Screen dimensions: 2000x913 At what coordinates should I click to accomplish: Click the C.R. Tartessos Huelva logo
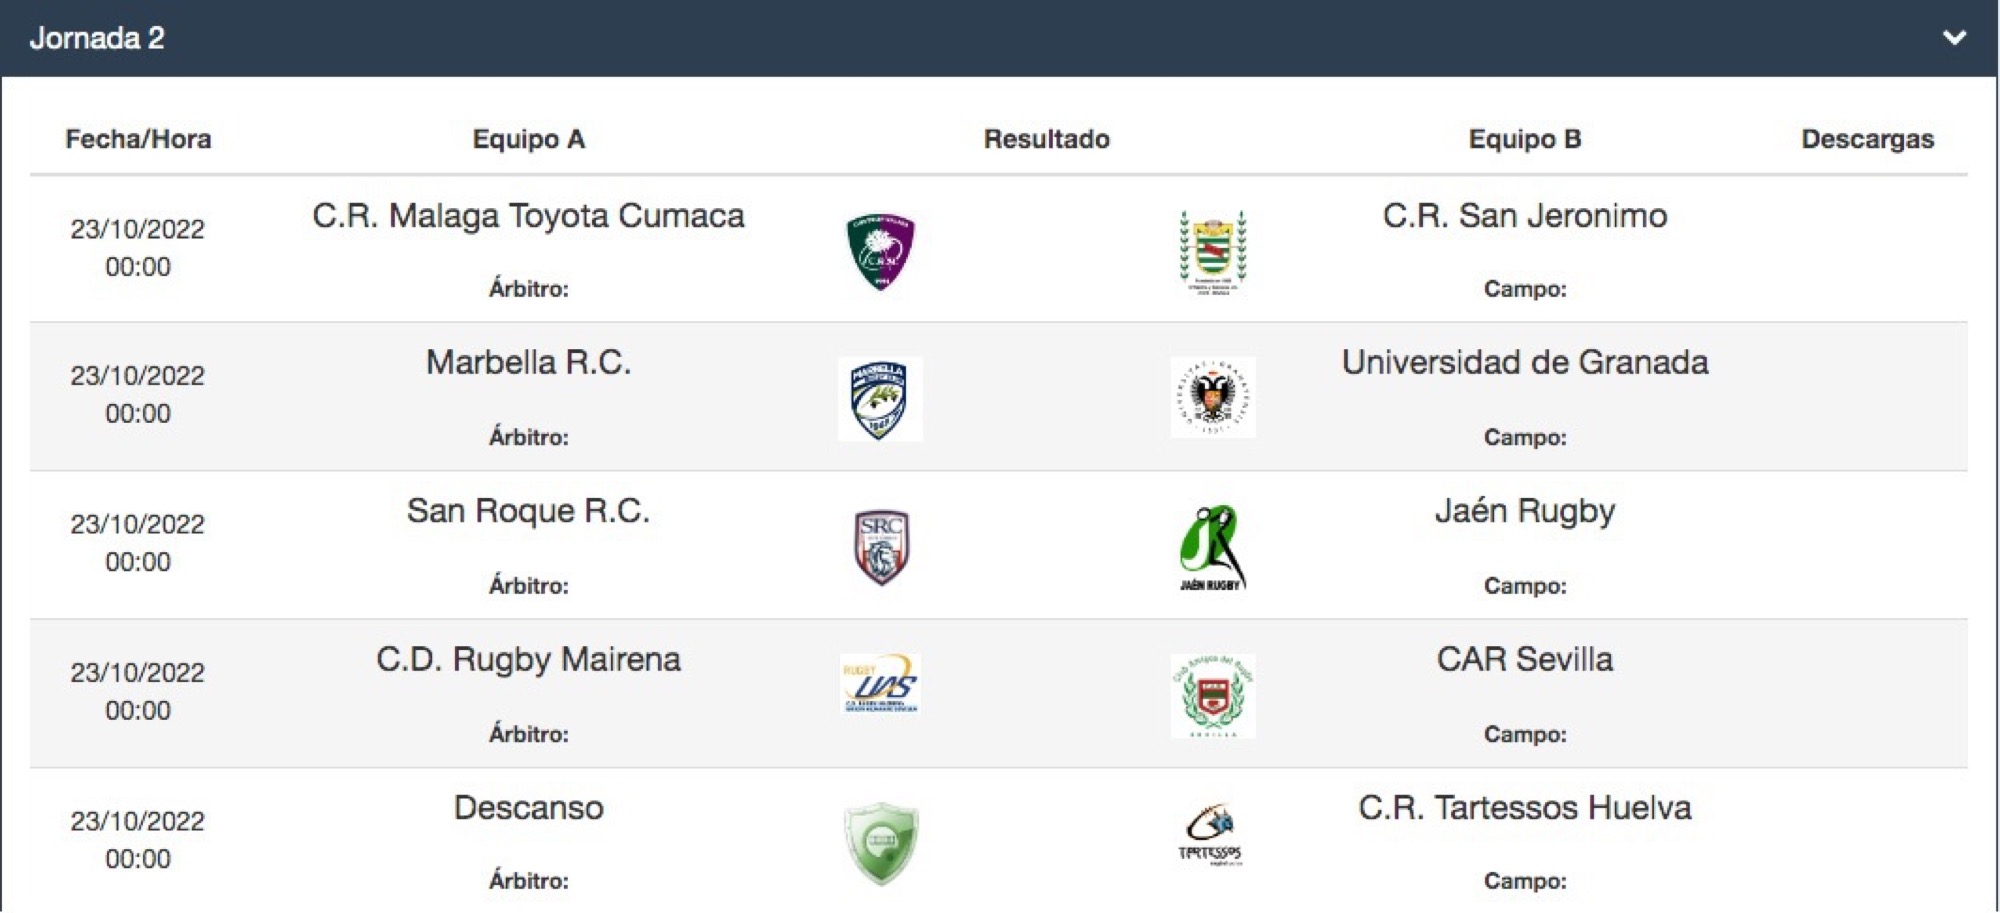1210,834
